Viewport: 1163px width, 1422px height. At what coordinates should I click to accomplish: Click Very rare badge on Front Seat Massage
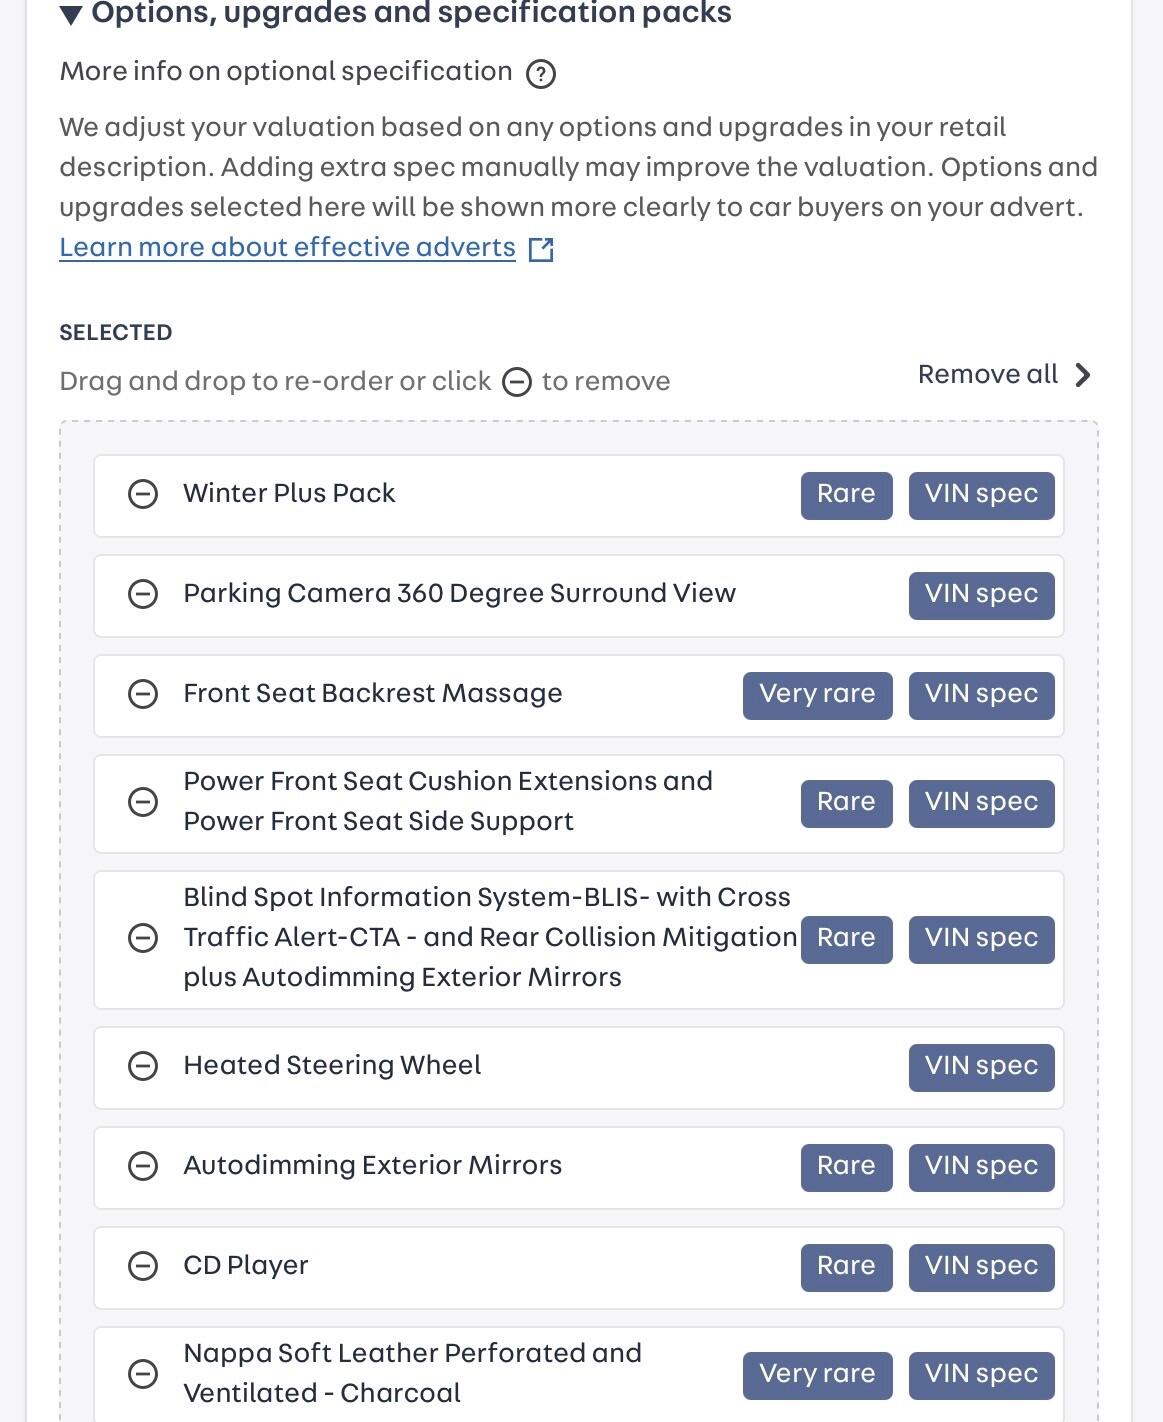(817, 695)
